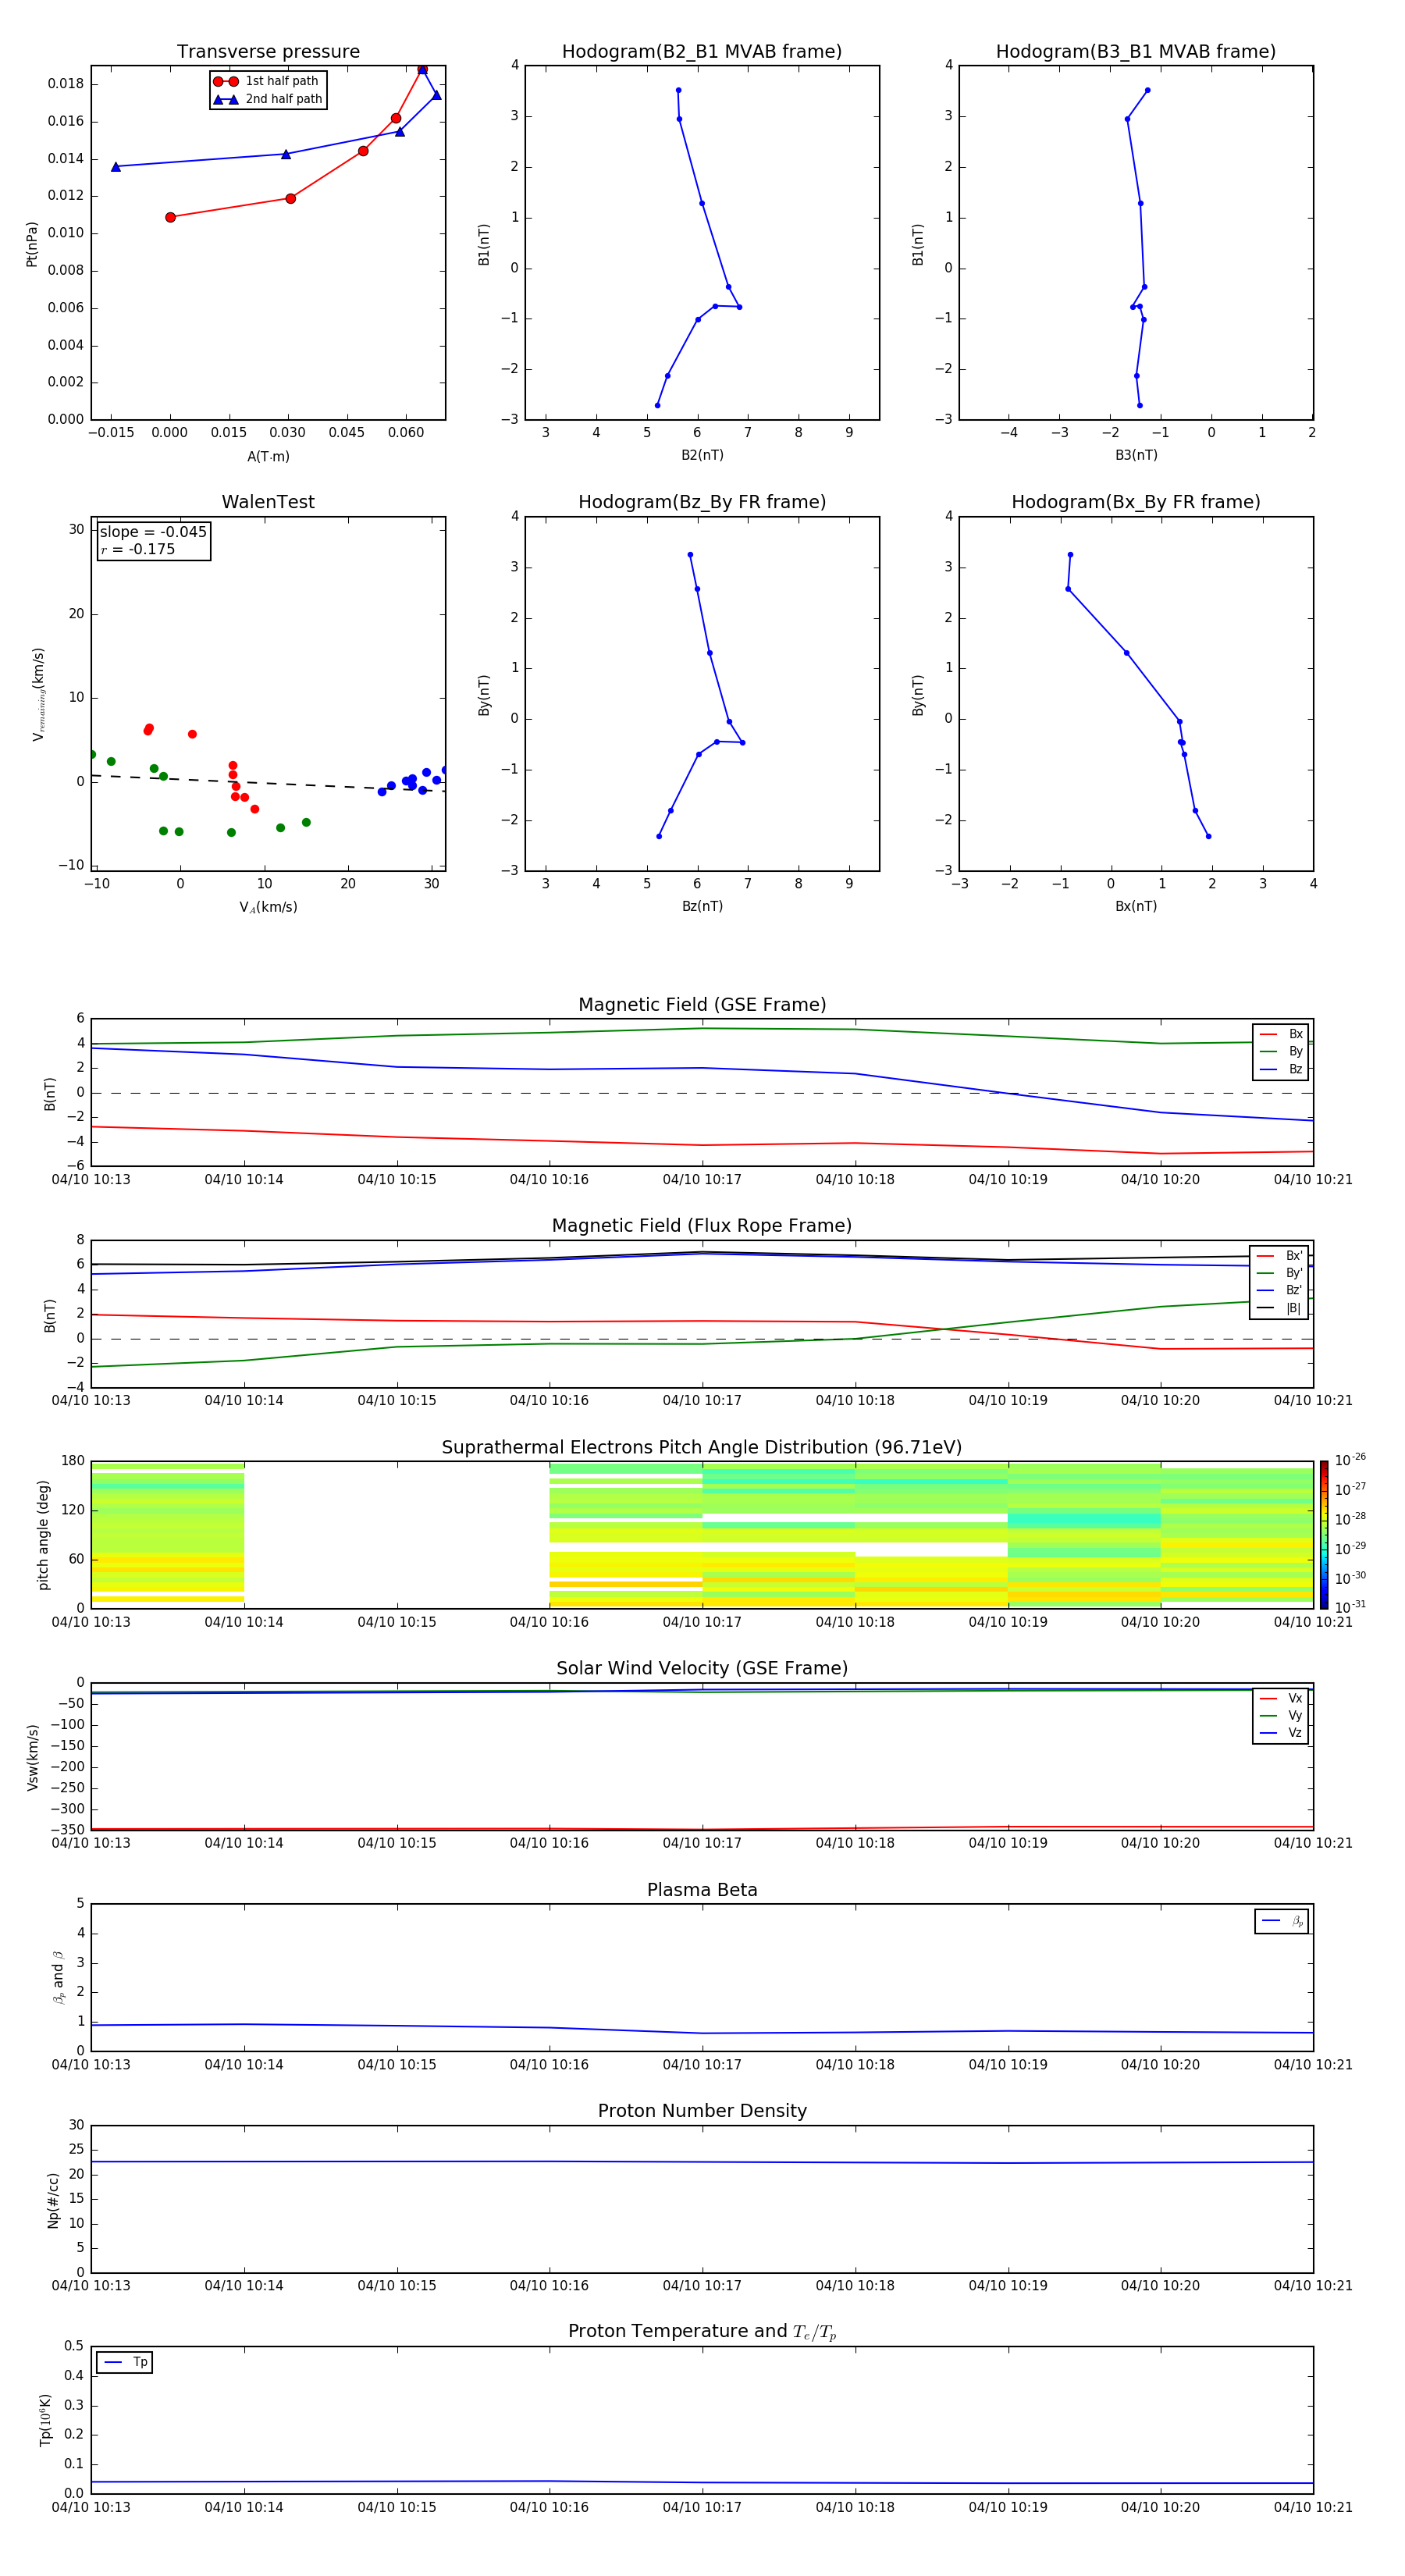
Task: Click 'Proton Number Density' title
Action: click(702, 2111)
